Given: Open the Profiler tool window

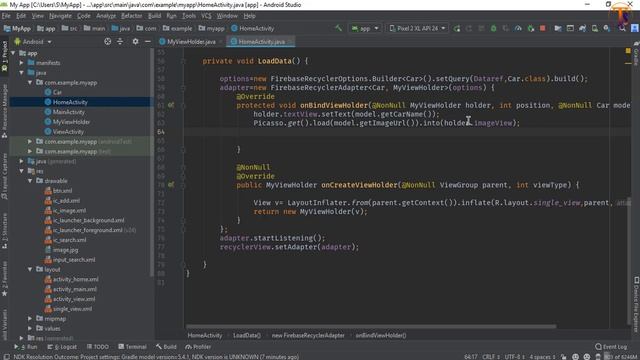Looking at the screenshot, I should coord(198,347).
